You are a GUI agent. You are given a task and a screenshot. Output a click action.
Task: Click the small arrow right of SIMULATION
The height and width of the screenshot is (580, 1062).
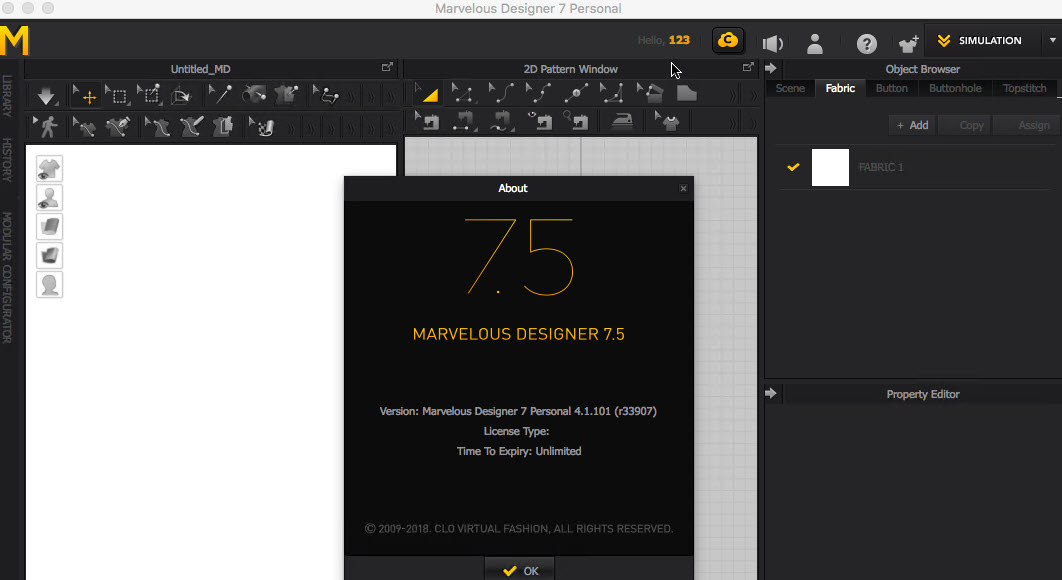pos(1053,41)
